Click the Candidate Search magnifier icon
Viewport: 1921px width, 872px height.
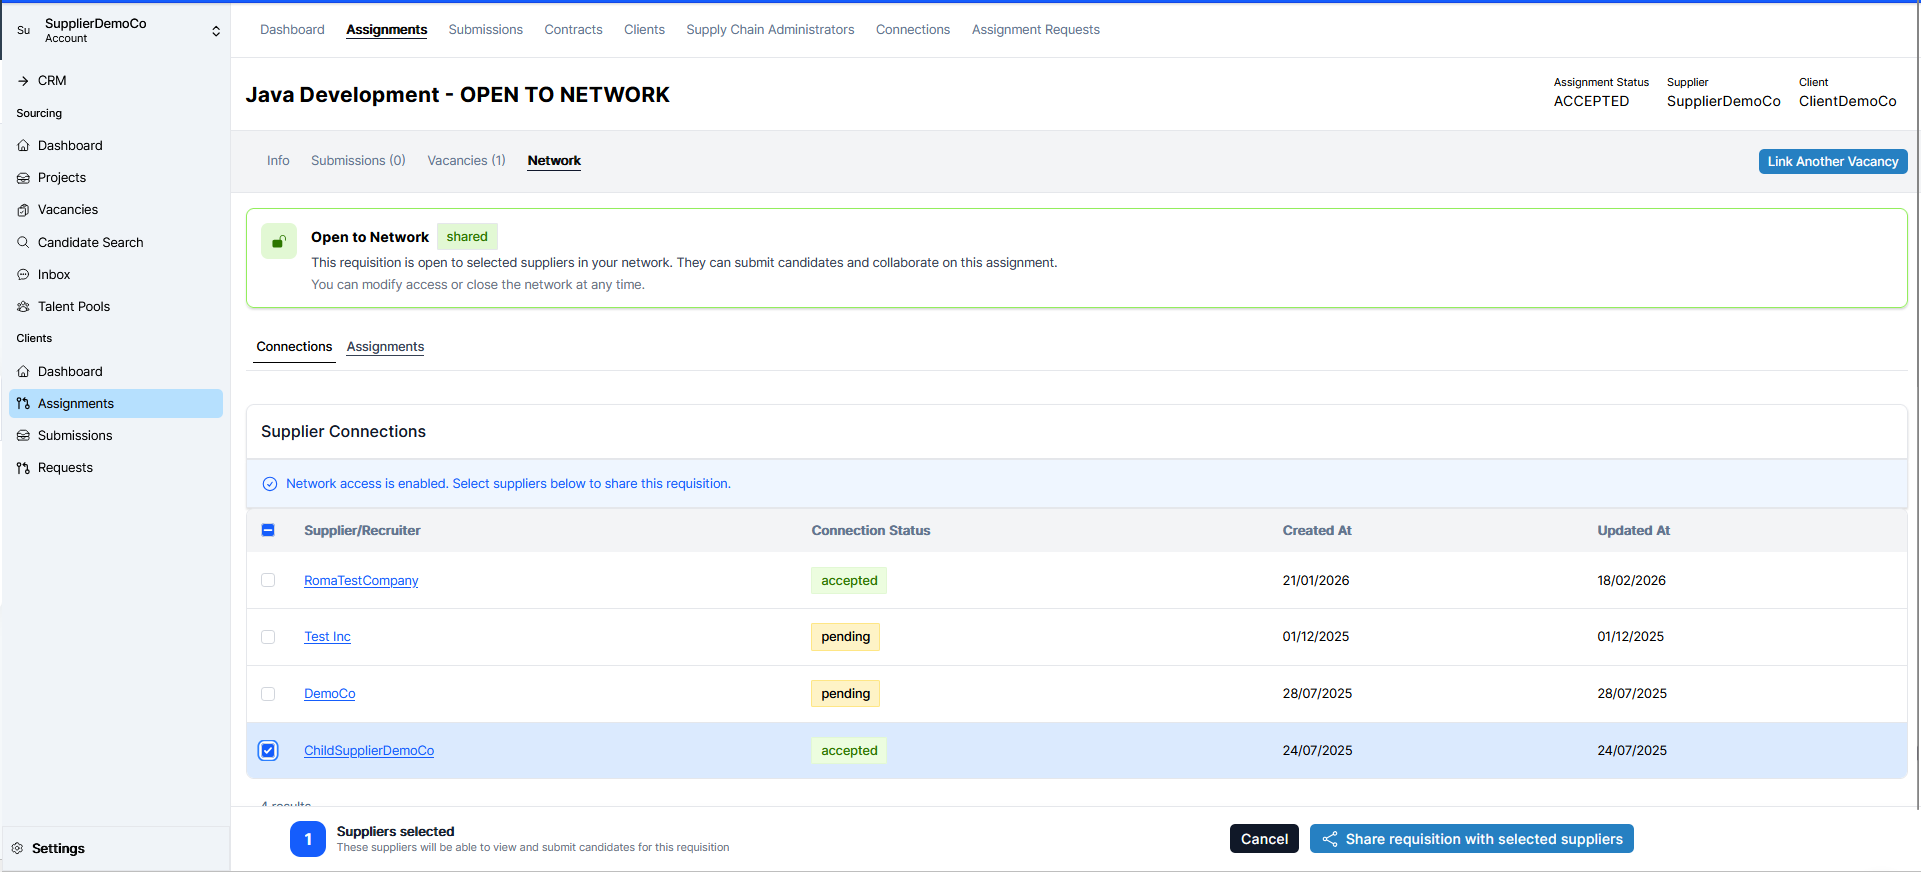[x=23, y=242]
